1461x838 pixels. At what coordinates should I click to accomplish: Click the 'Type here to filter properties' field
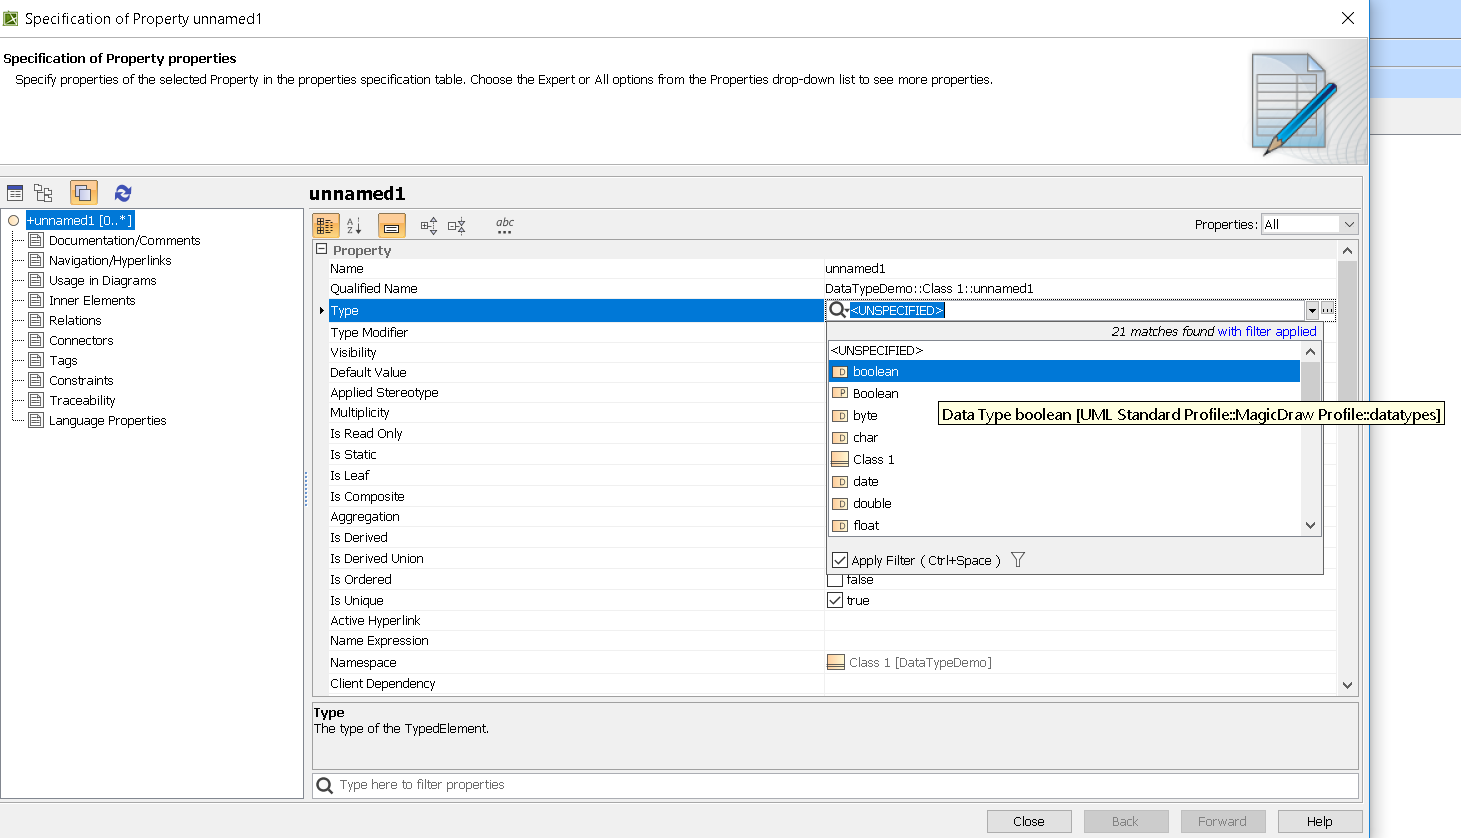click(x=840, y=785)
